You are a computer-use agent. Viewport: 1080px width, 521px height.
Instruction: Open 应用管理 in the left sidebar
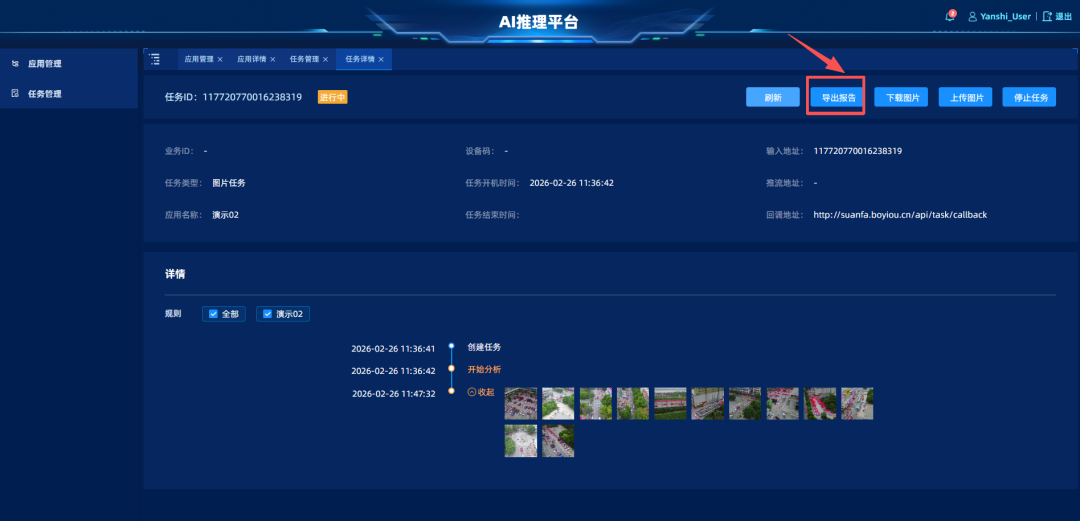tap(44, 64)
